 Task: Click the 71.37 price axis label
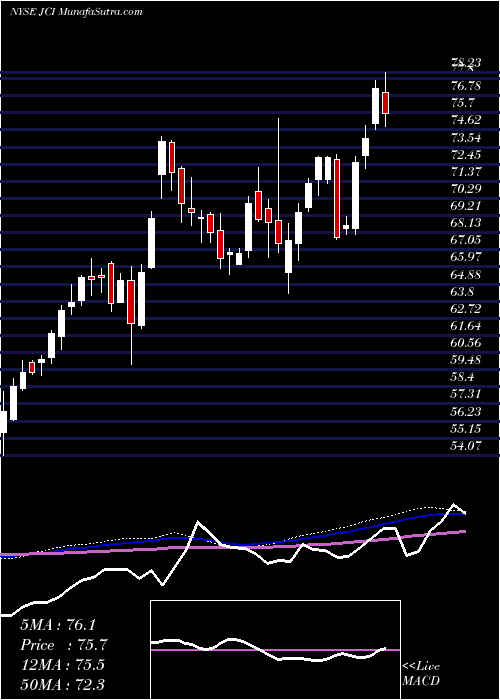466,172
